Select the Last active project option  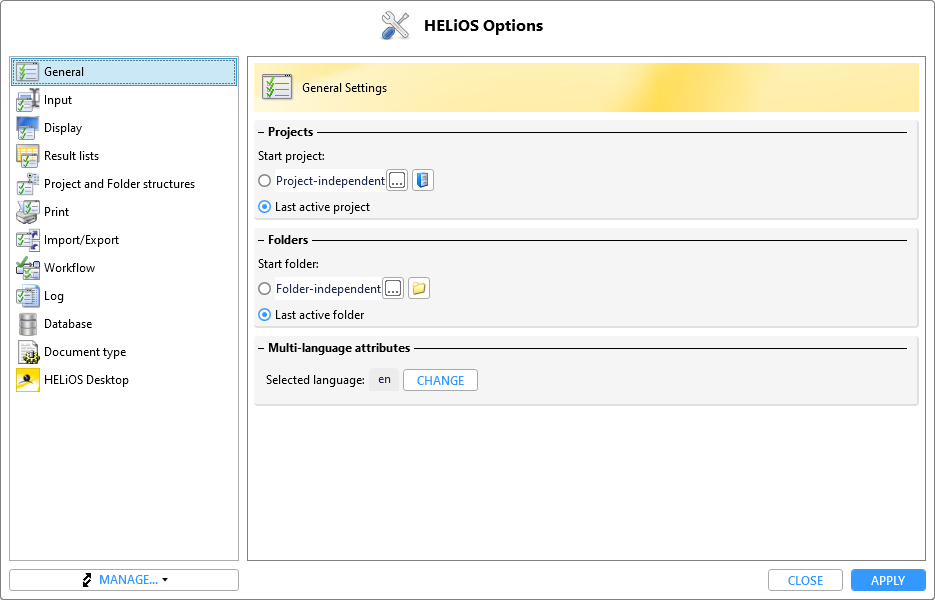pyautogui.click(x=265, y=207)
